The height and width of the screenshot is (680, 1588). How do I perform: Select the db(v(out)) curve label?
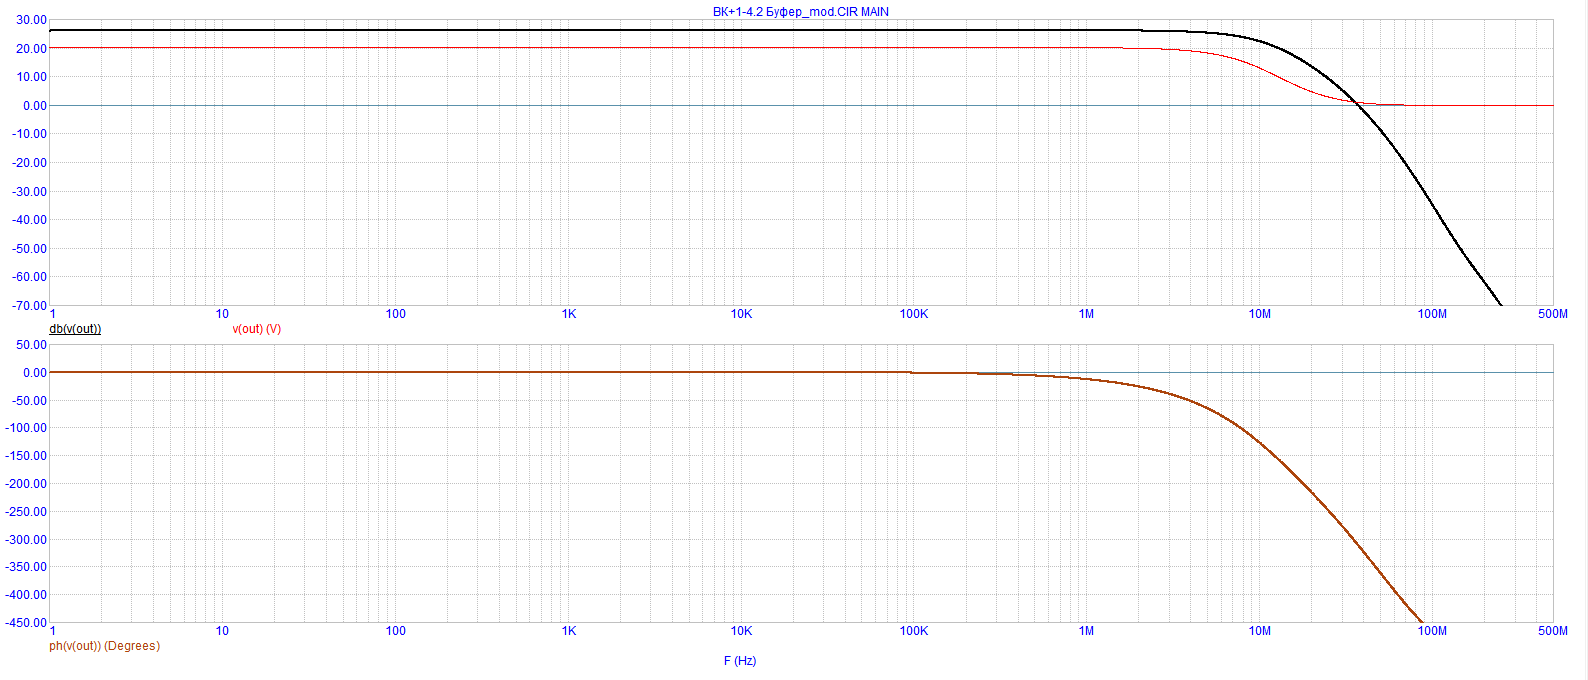[75, 329]
